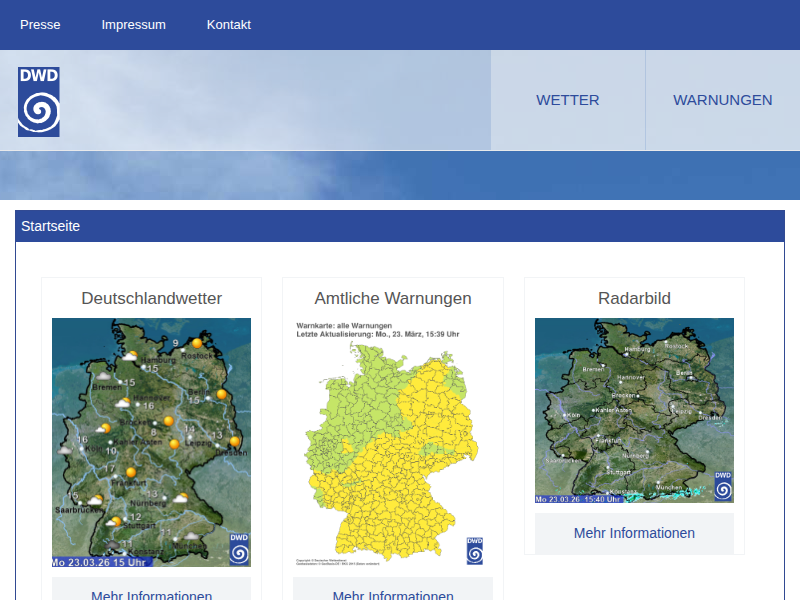
Task: Click Mehr Informationen under Deutschlandwetter
Action: point(151,596)
